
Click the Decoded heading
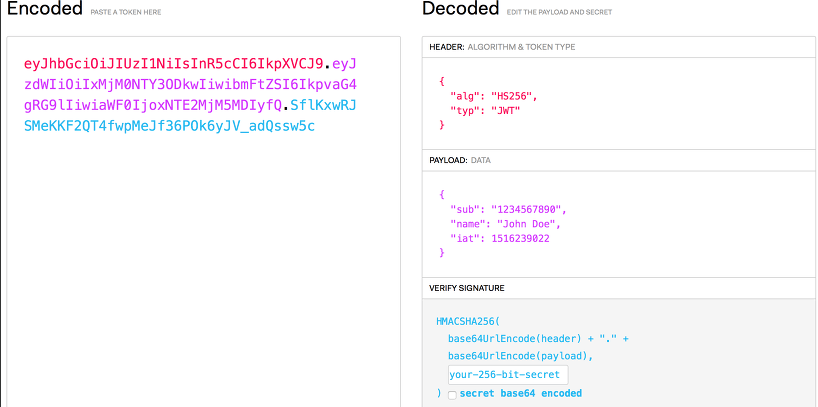460,10
